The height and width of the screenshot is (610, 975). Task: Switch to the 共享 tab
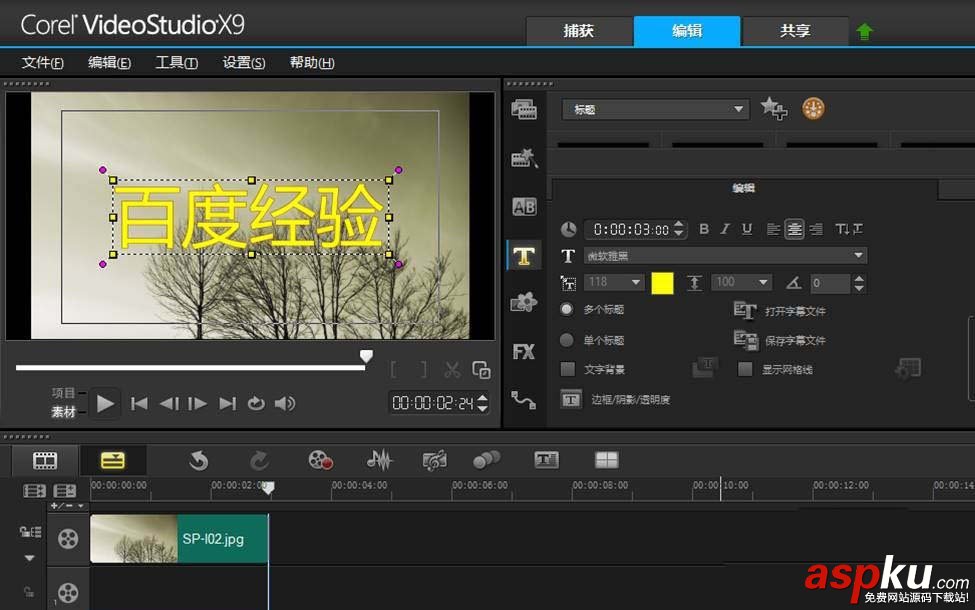pyautogui.click(x=794, y=31)
